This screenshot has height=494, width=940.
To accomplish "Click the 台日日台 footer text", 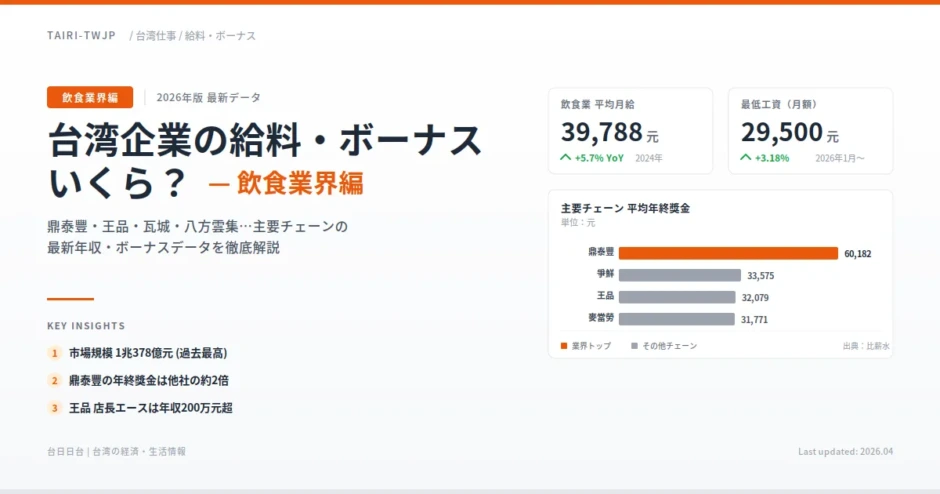I will 66,451.
